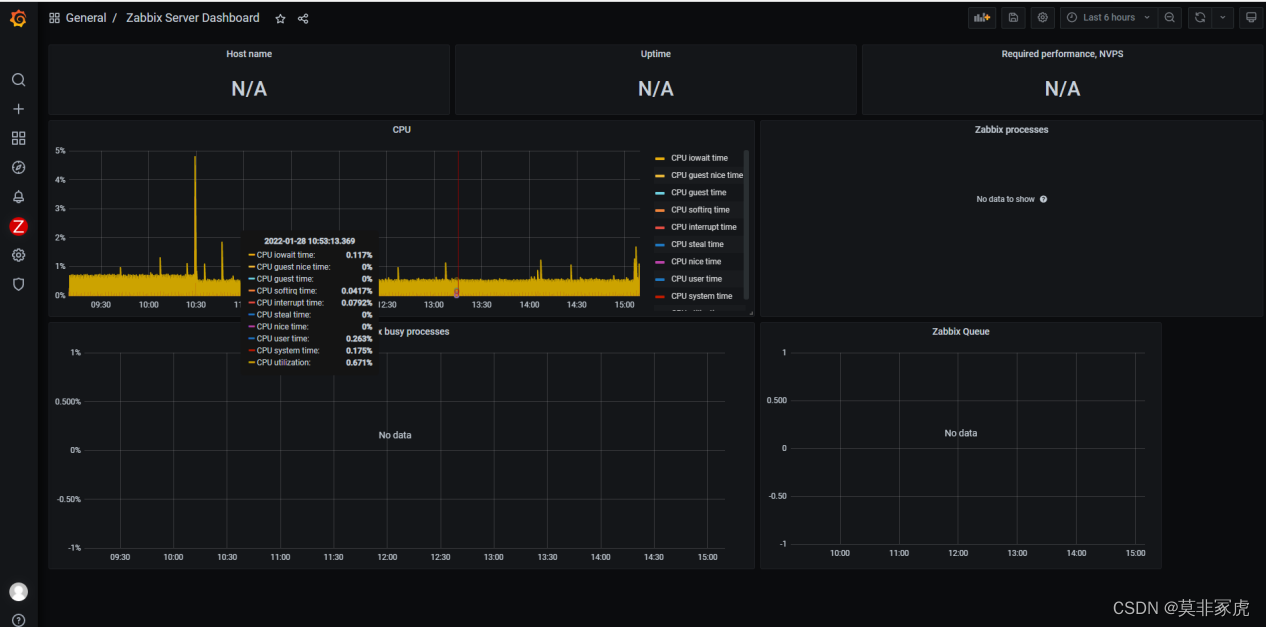Viewport: 1266px width, 627px height.
Task: Click the N/A value in Uptime panel
Action: point(656,89)
